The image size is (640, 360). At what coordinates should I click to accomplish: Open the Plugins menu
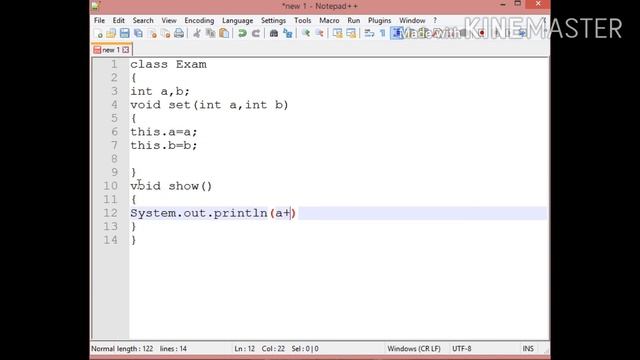pos(380,20)
